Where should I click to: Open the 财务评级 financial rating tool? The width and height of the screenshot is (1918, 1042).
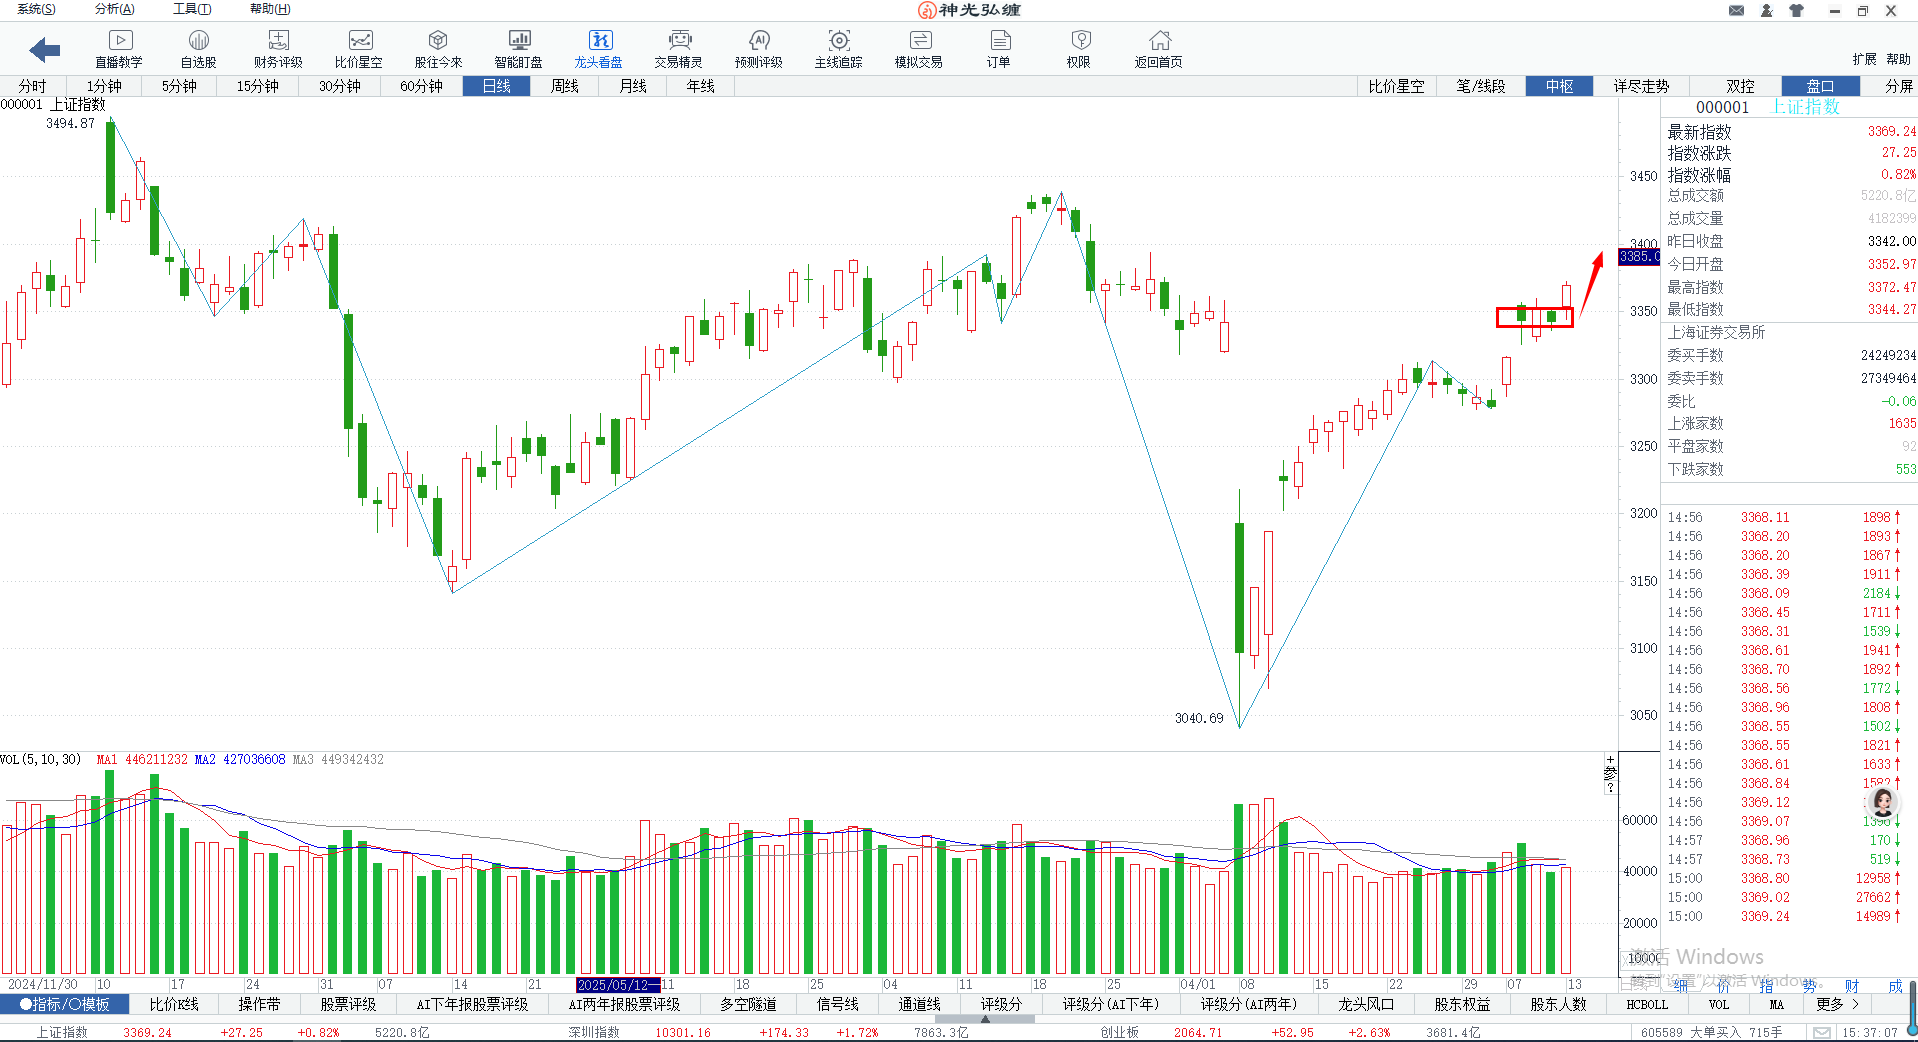pyautogui.click(x=278, y=48)
